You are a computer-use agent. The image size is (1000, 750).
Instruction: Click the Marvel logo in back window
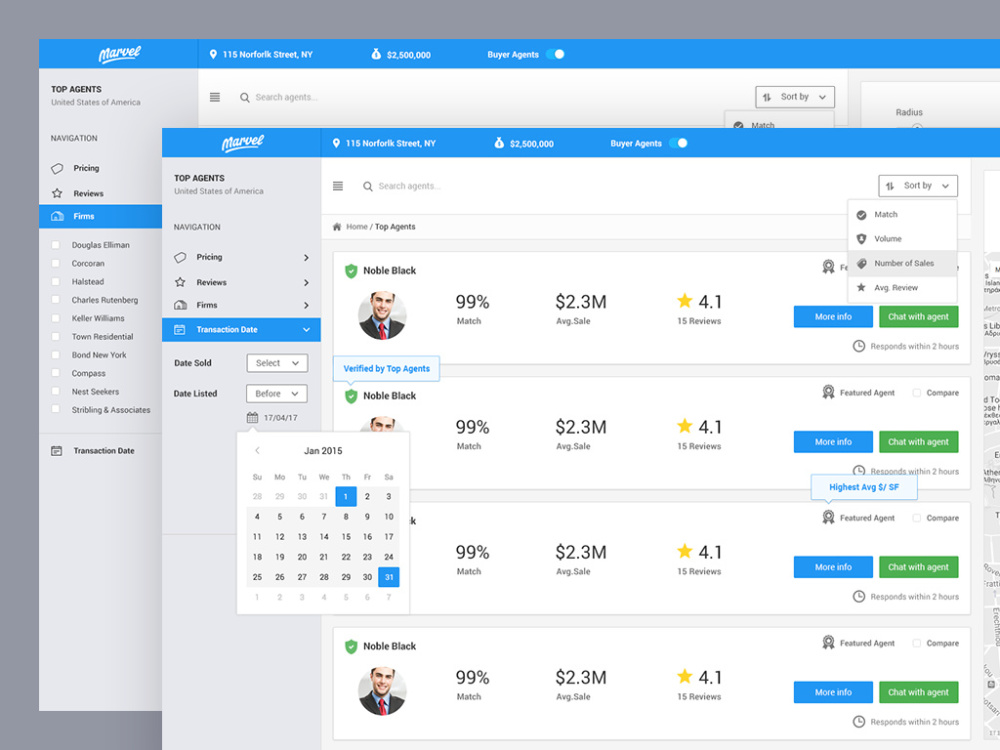click(x=119, y=54)
